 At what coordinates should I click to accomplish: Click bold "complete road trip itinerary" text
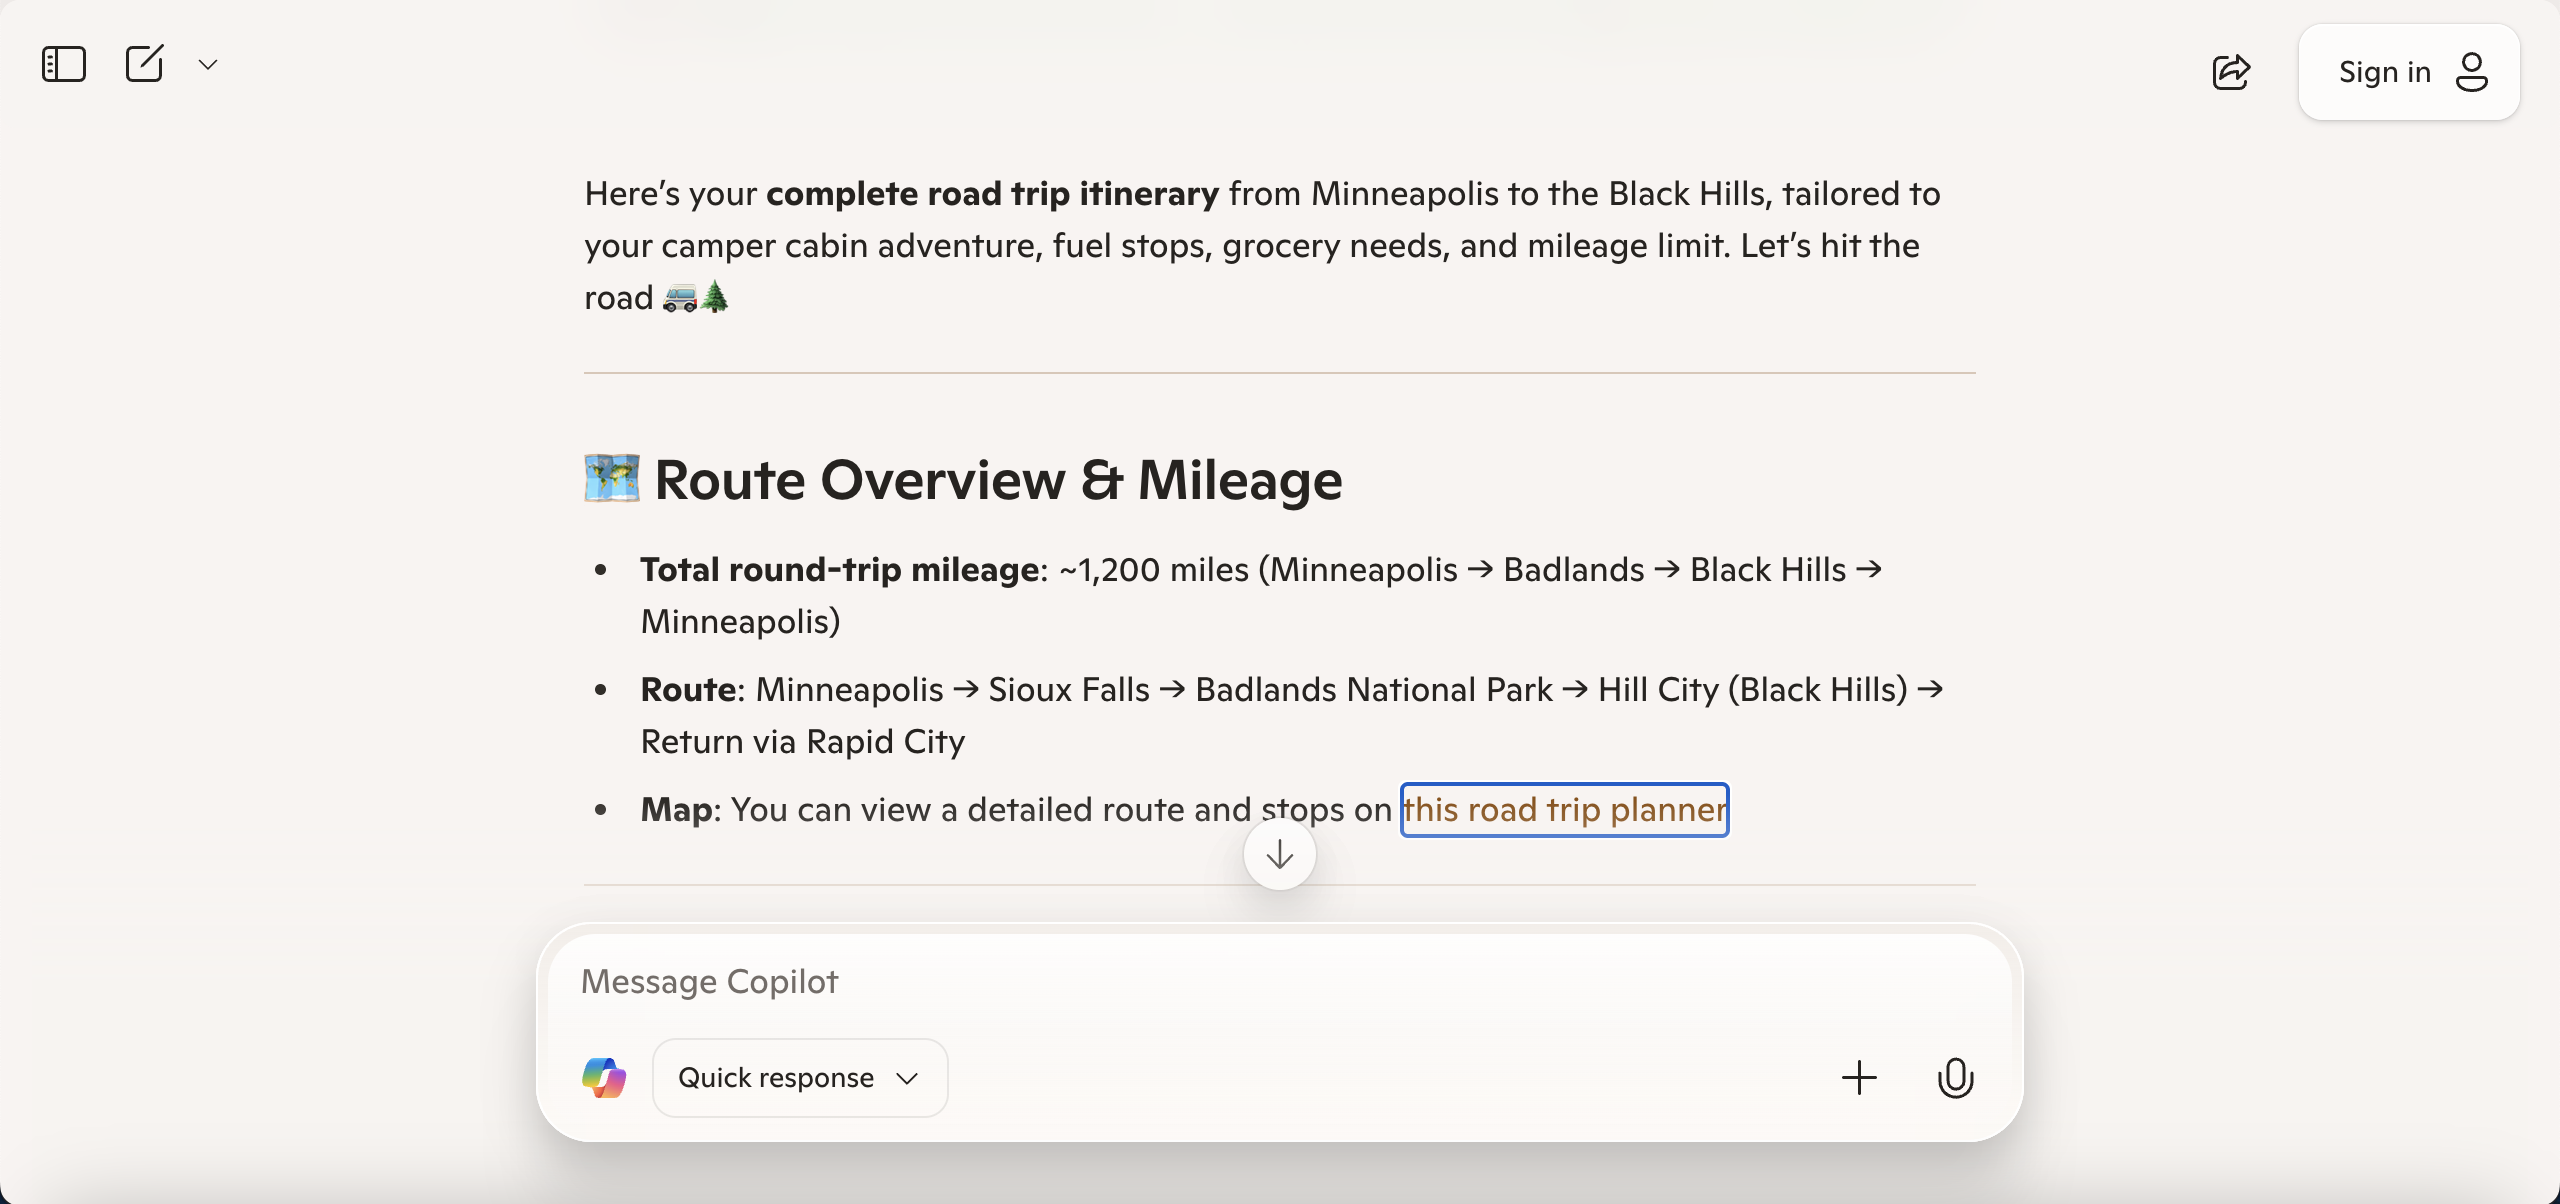992,193
